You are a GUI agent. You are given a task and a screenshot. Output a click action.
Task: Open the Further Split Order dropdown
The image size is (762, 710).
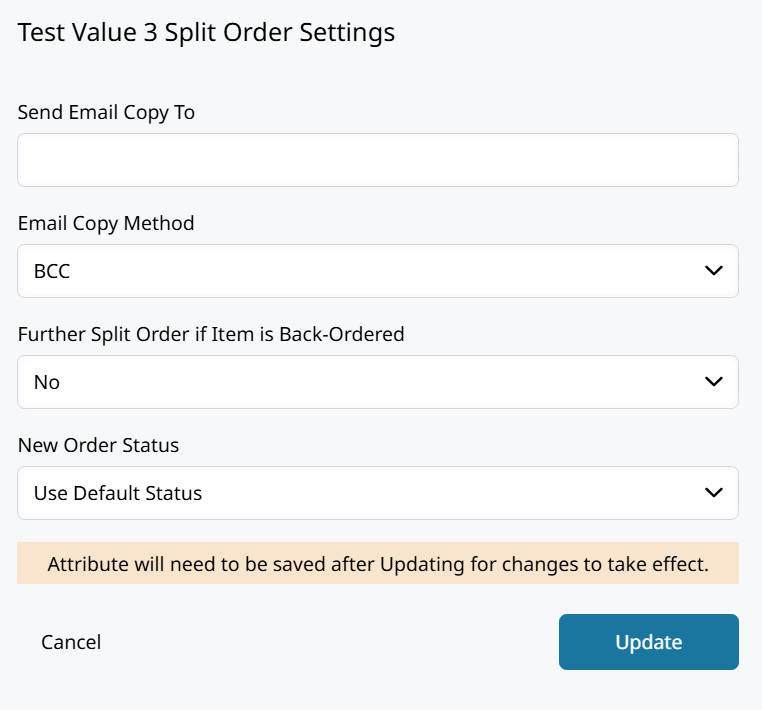pos(378,382)
